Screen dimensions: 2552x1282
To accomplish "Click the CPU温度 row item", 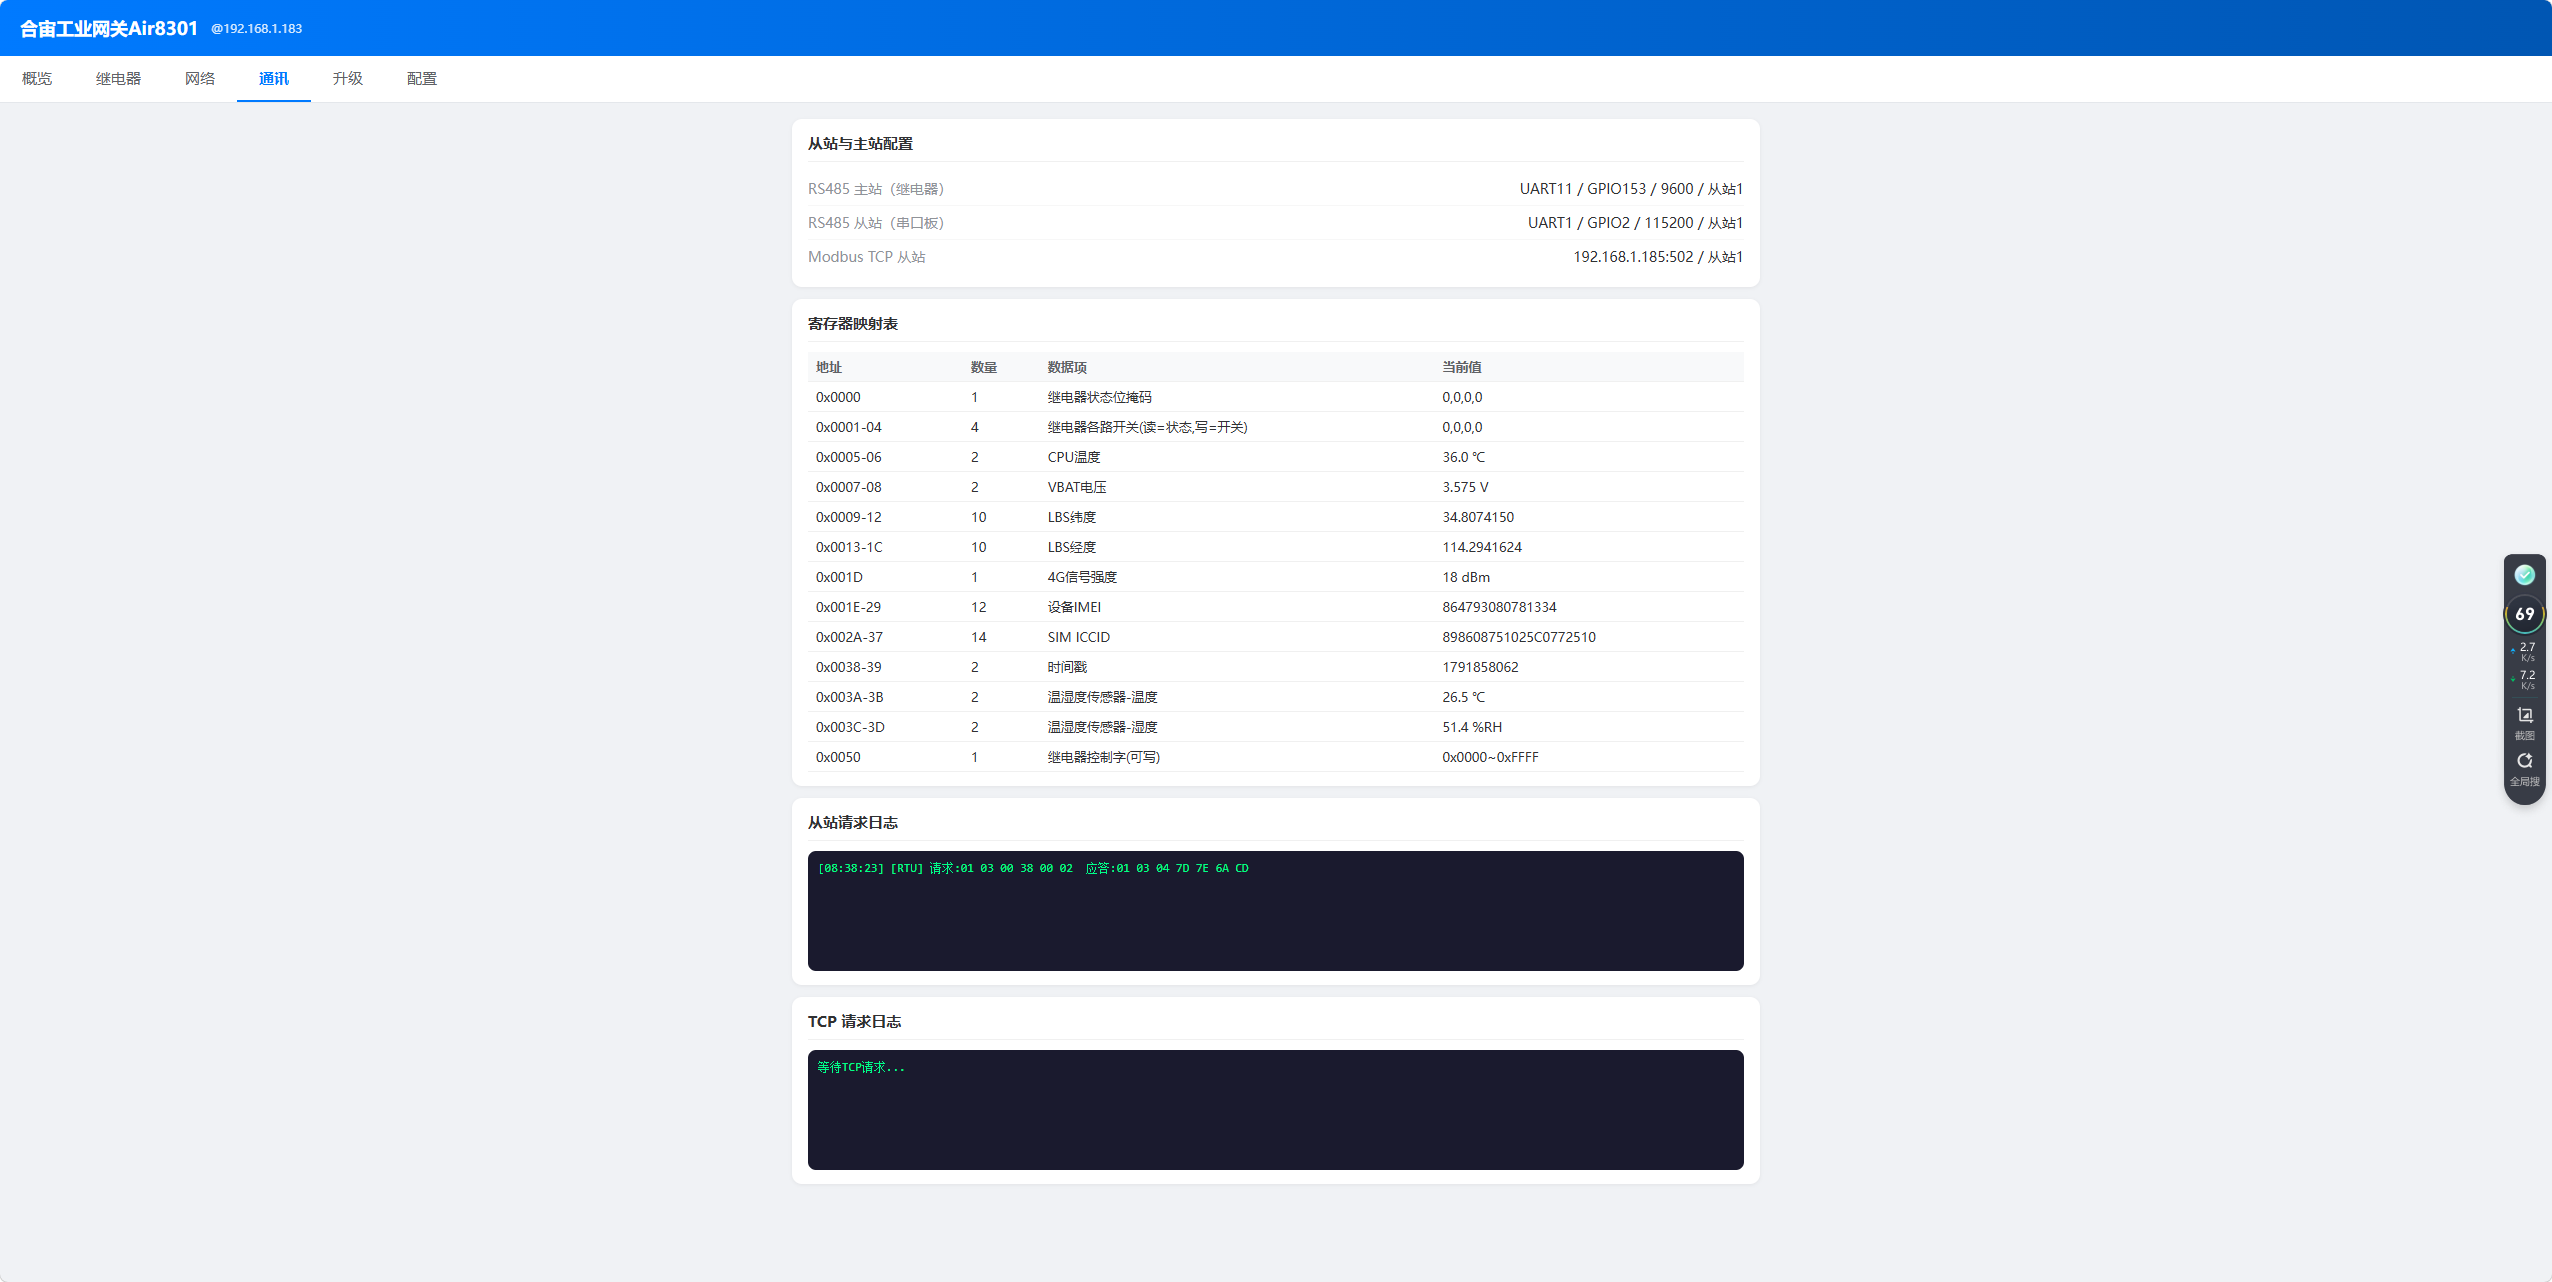I will click(1074, 457).
